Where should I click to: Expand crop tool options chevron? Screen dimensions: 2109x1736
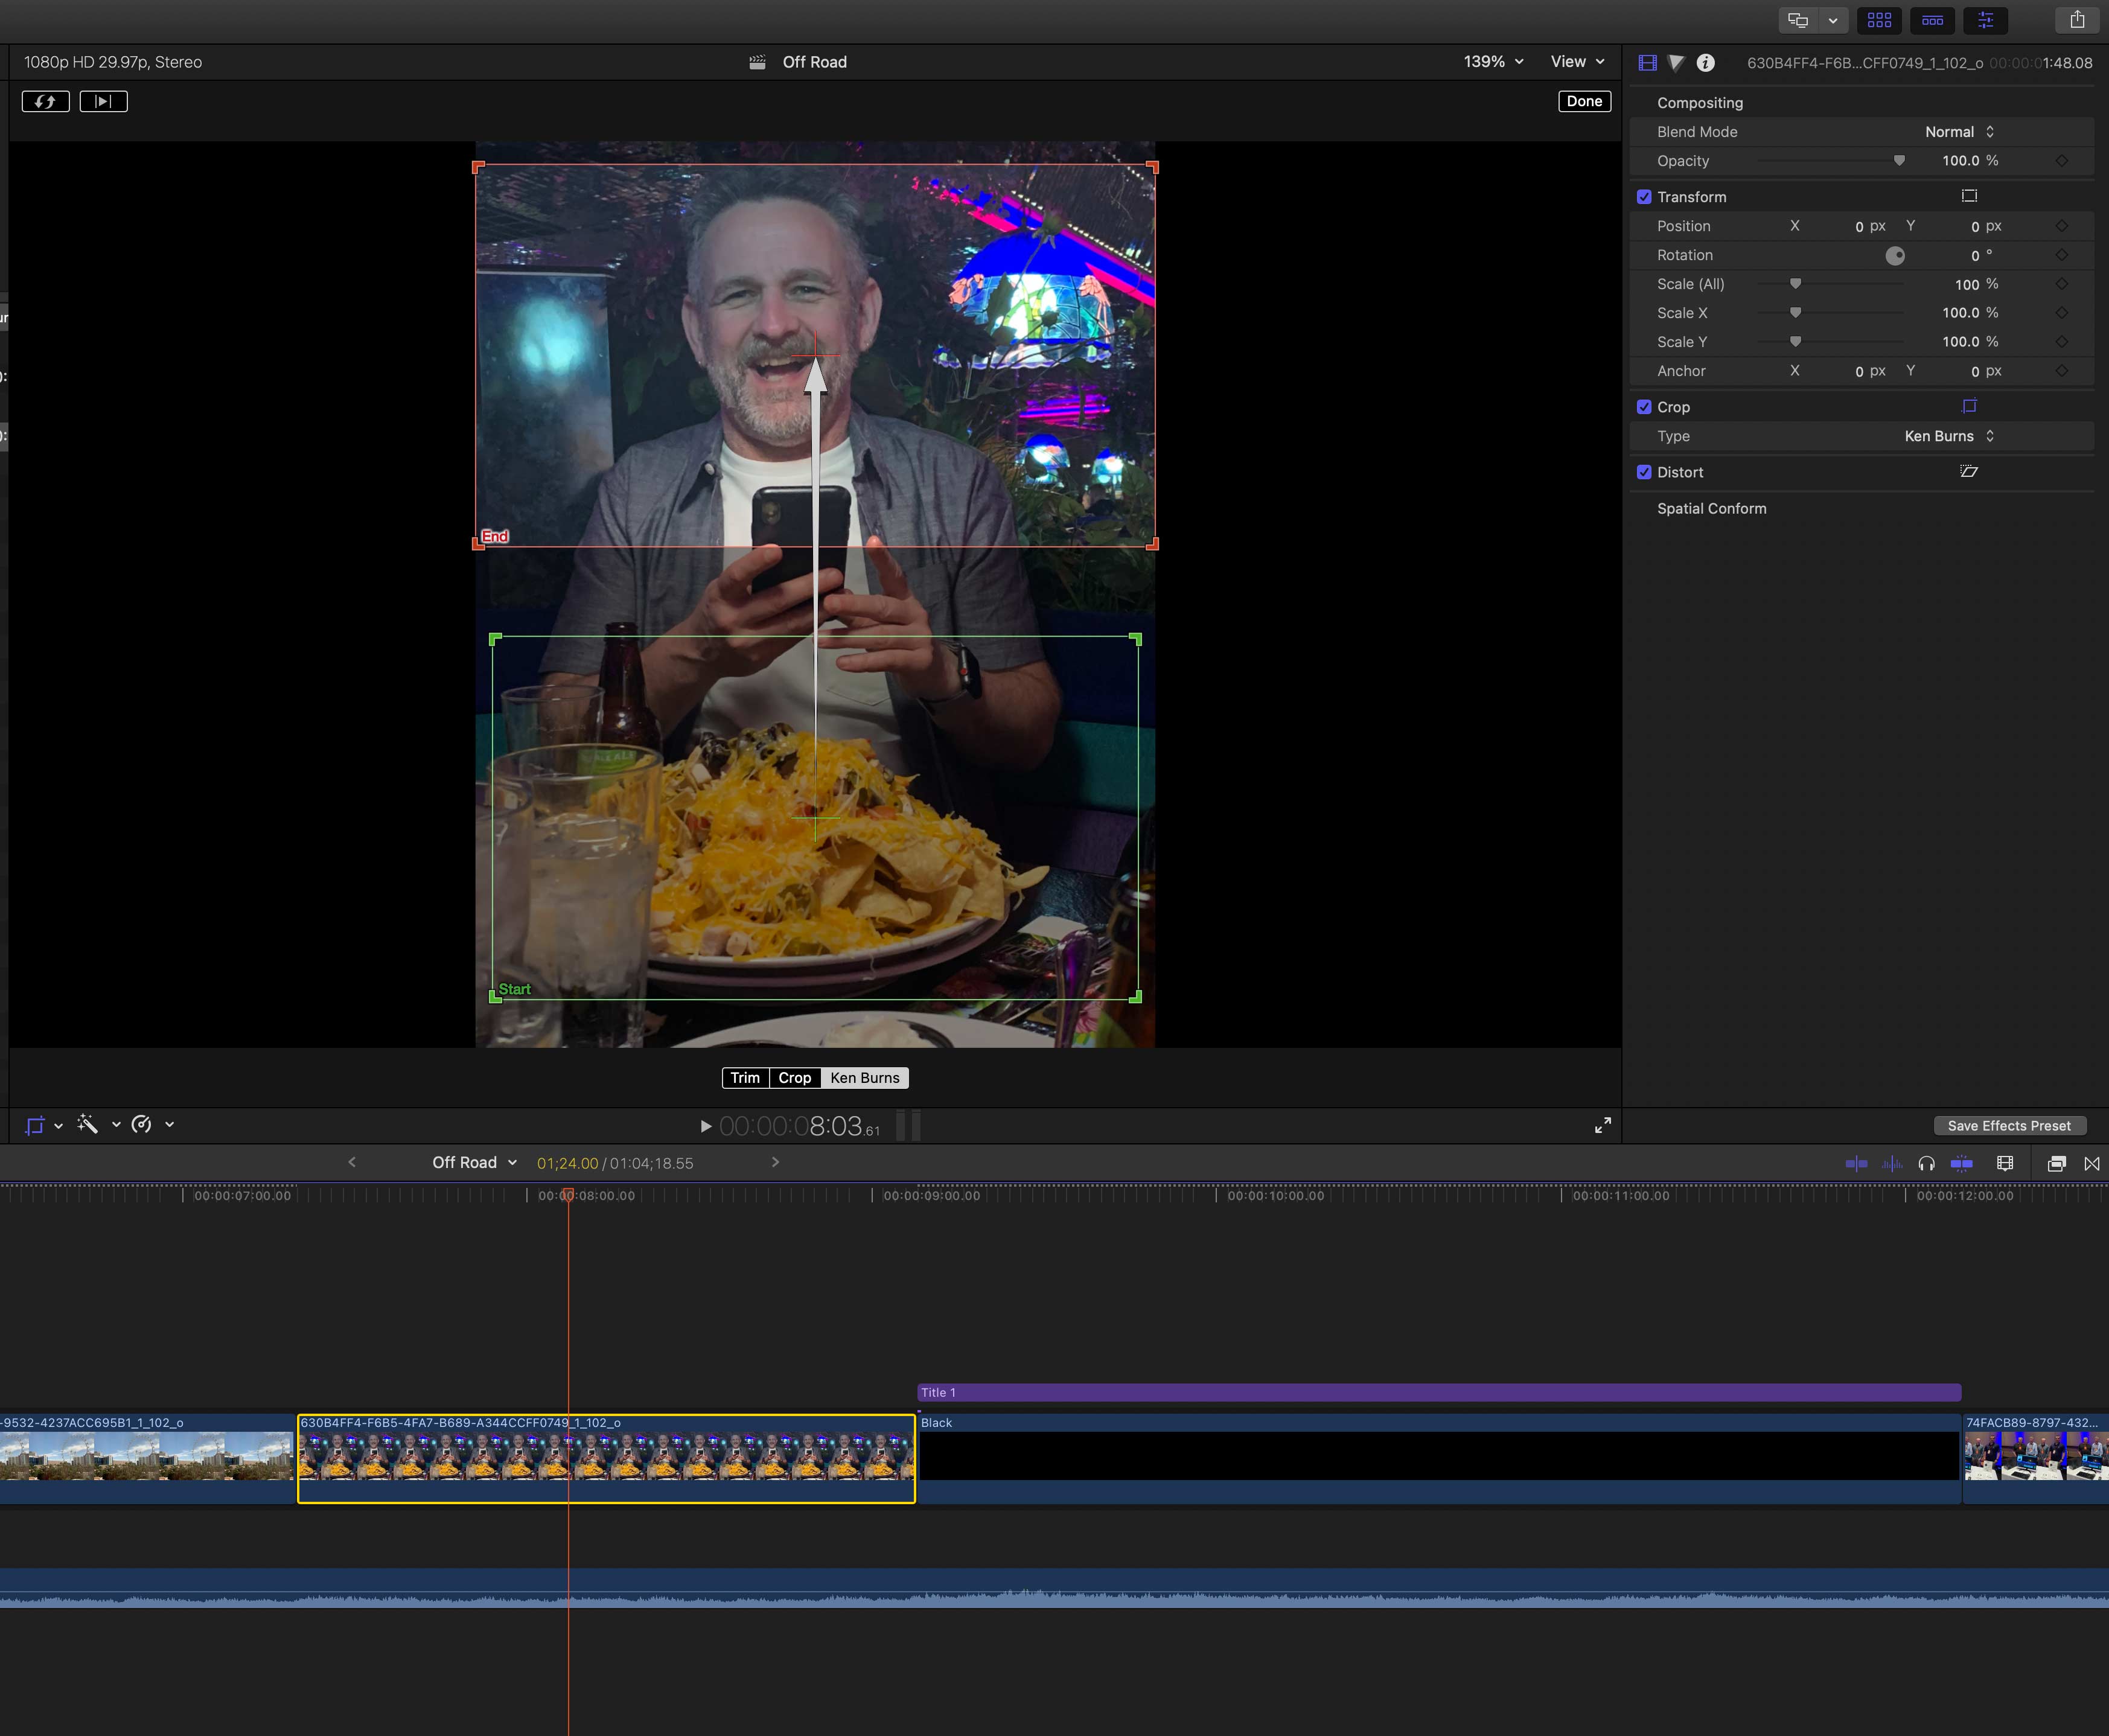(59, 1125)
